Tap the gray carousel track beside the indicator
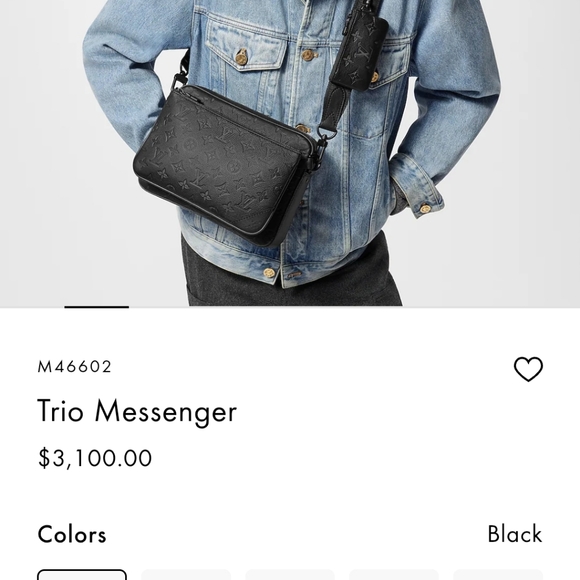The height and width of the screenshot is (580, 580). pyautogui.click(x=354, y=307)
